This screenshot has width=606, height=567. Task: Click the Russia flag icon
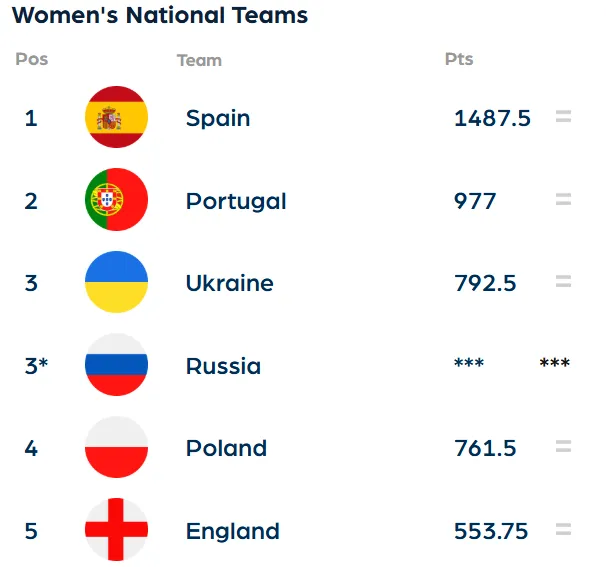pos(117,365)
